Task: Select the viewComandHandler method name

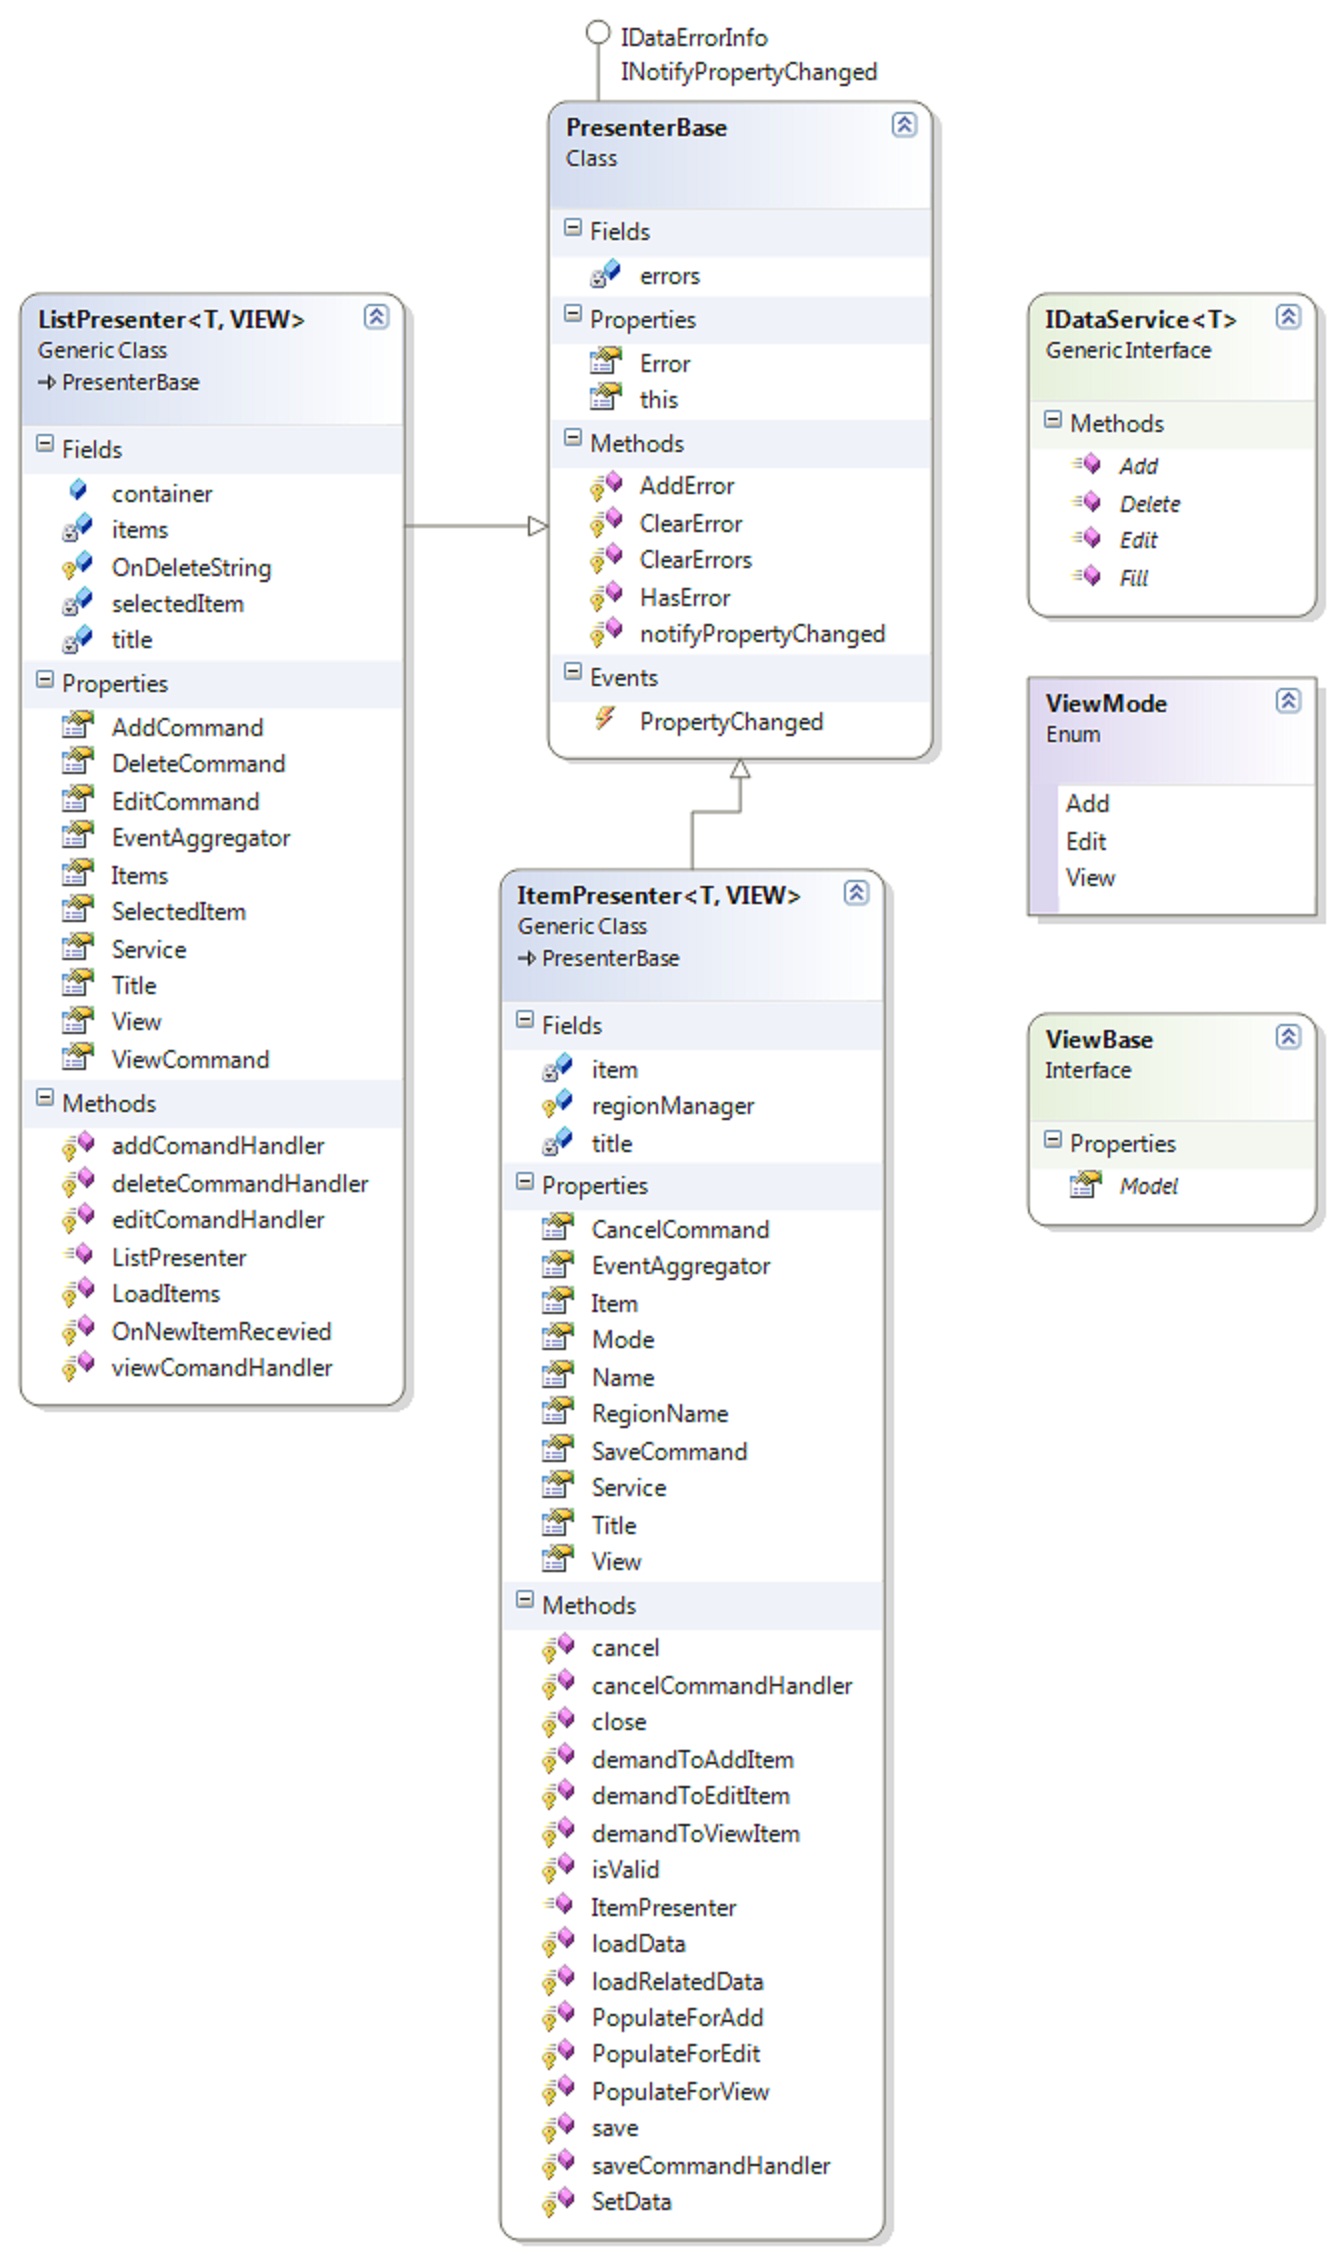Action: (x=222, y=1367)
